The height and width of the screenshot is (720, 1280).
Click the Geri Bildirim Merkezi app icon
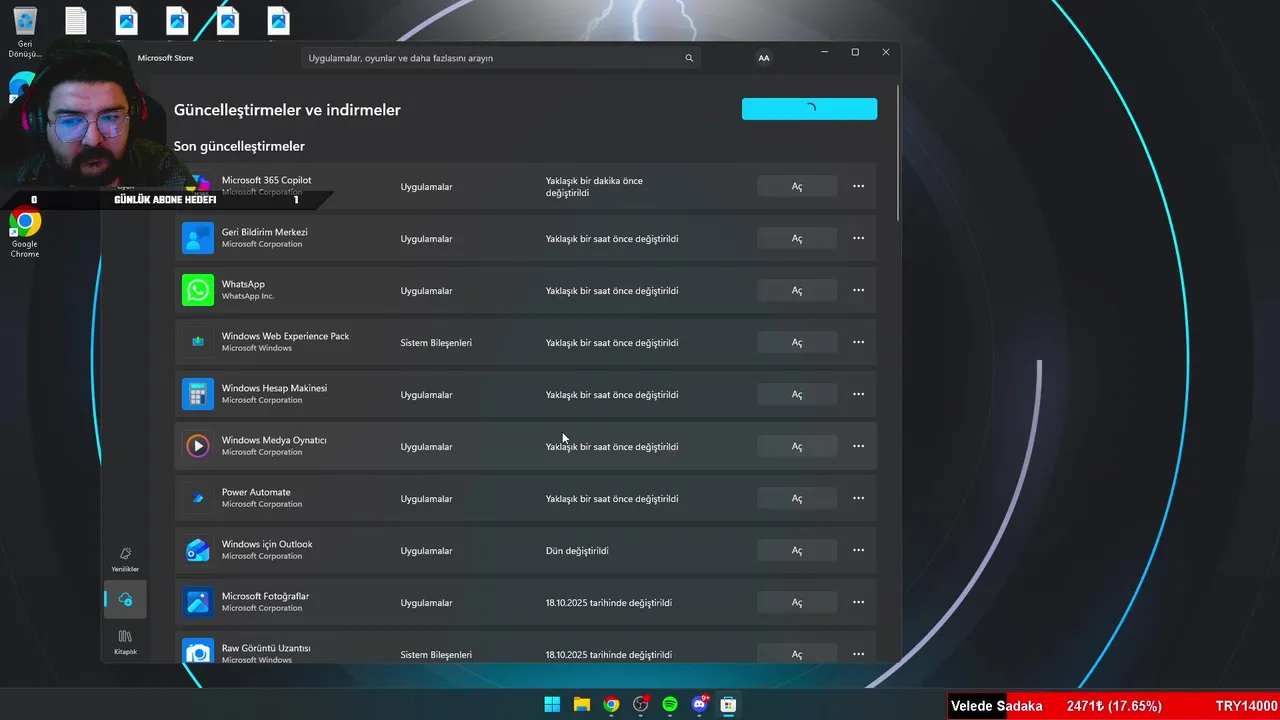[198, 238]
